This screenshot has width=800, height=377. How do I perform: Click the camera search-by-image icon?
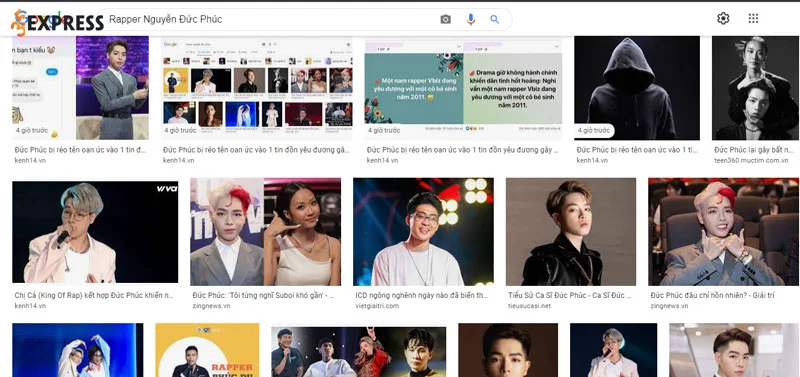tap(445, 19)
